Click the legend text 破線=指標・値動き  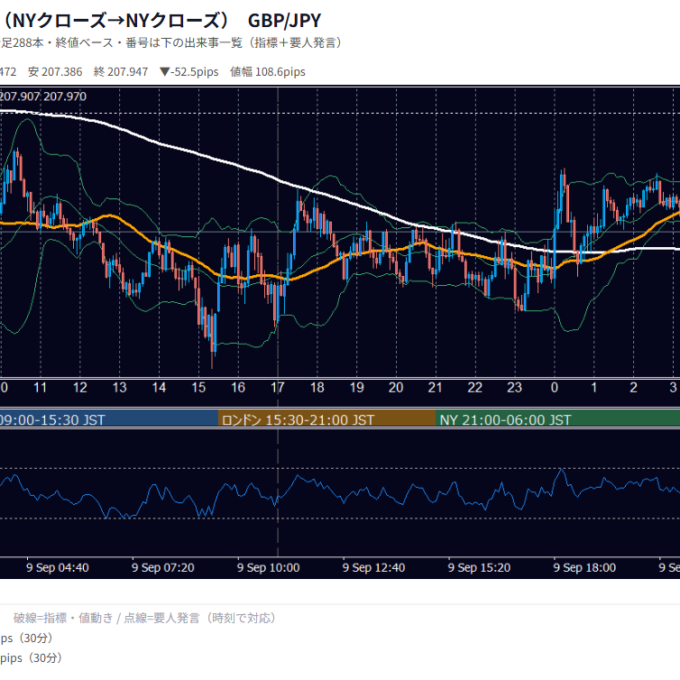pyautogui.click(x=63, y=618)
